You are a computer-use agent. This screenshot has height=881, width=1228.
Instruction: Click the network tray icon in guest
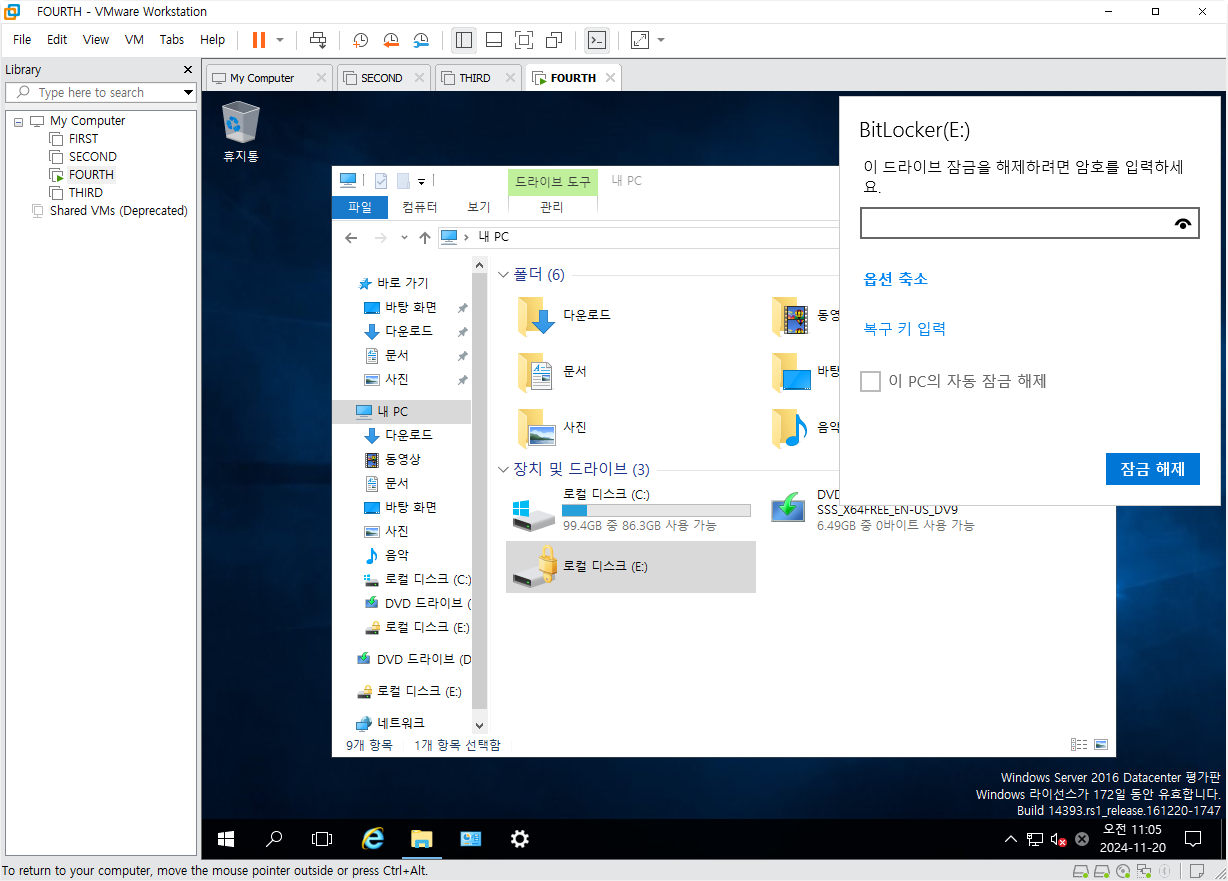tap(1035, 839)
